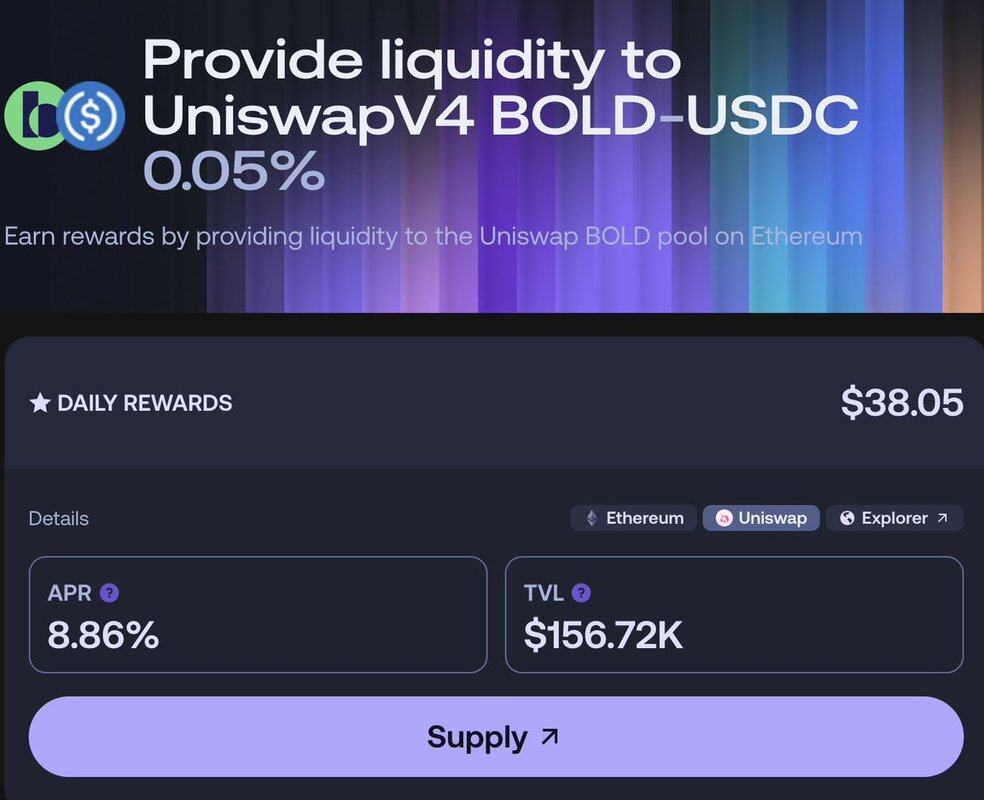The width and height of the screenshot is (984, 800).
Task: Select the Ethereum network chip label
Action: (645, 518)
